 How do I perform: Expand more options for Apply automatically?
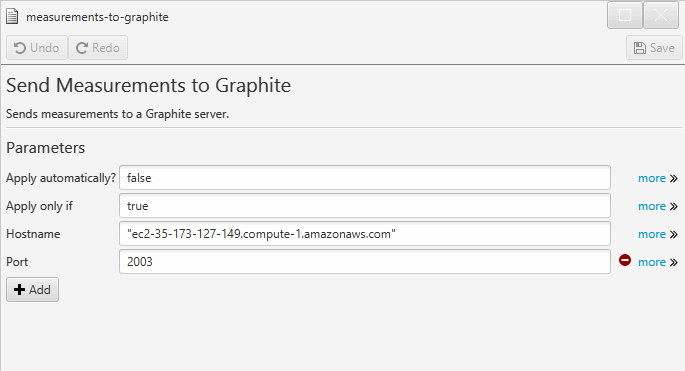pyautogui.click(x=652, y=178)
